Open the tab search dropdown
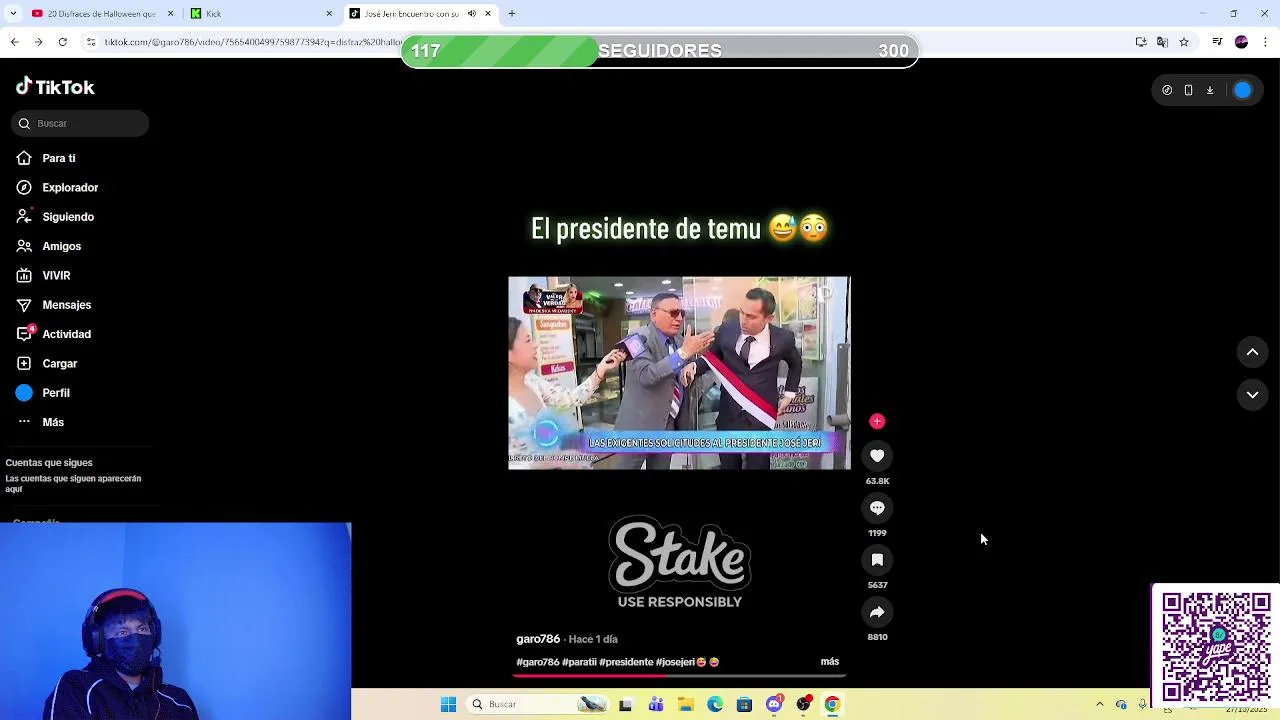Viewport: 1280px width, 720px height. [x=13, y=14]
